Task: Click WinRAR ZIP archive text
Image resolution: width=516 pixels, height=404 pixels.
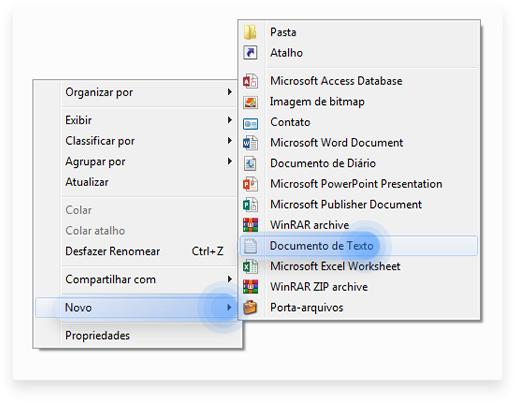Action: click(x=319, y=287)
